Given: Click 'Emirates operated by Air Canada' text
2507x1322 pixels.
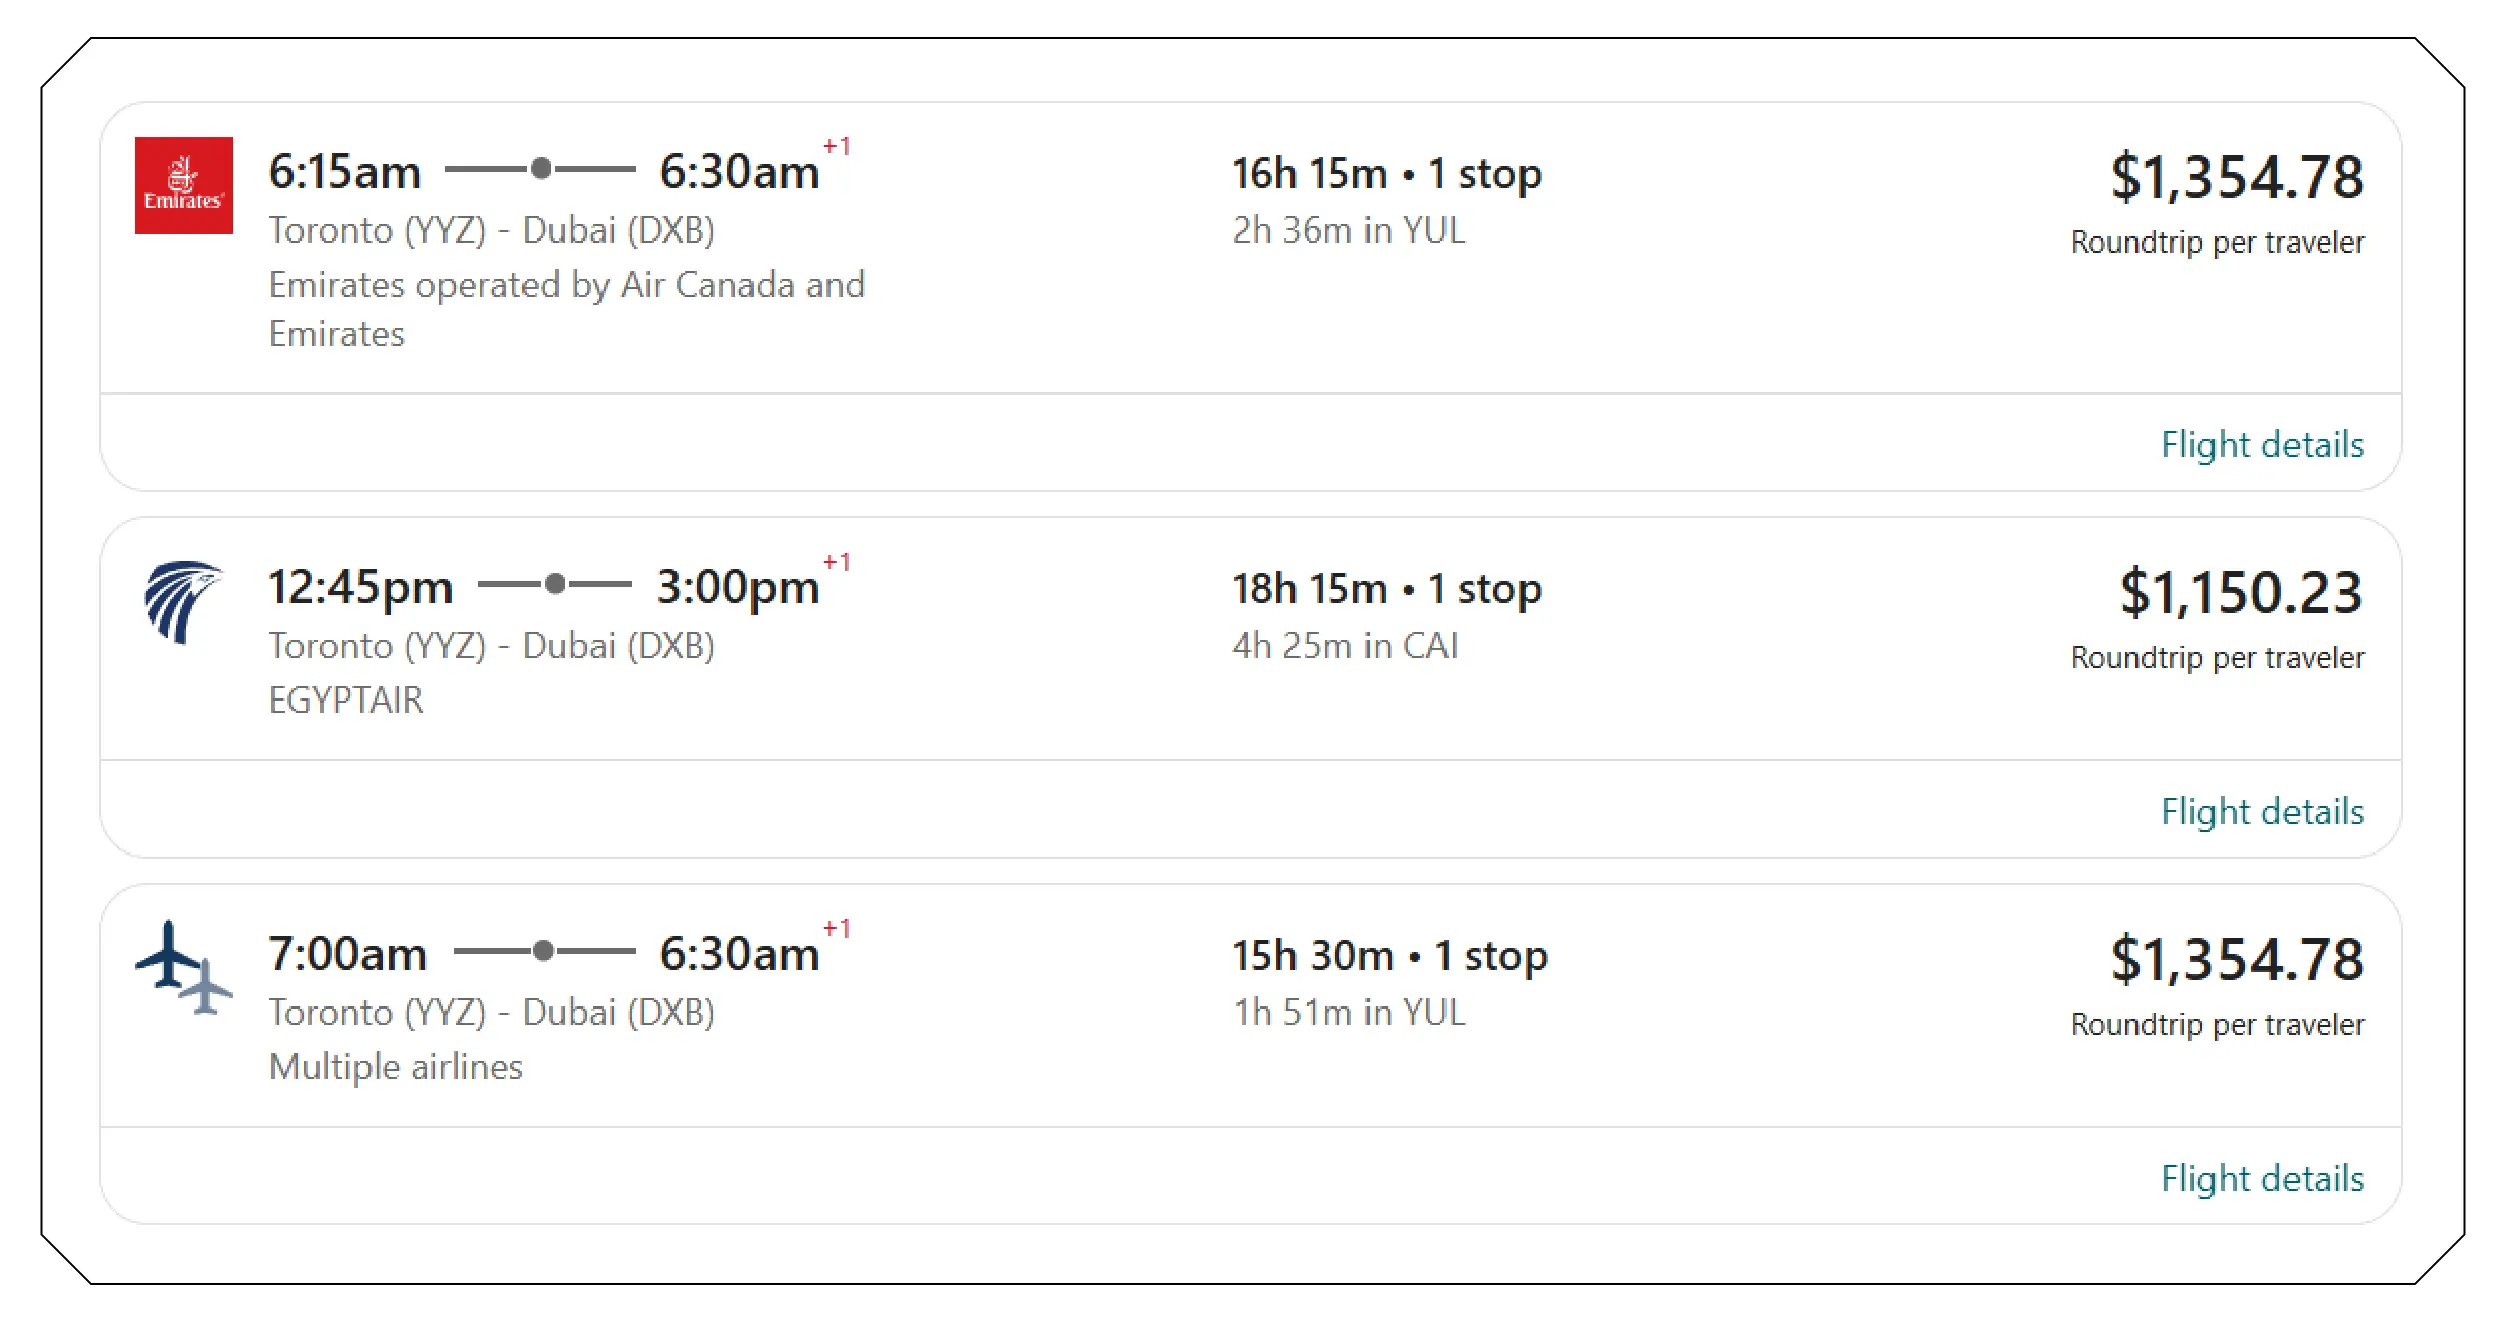Looking at the screenshot, I should 566,285.
